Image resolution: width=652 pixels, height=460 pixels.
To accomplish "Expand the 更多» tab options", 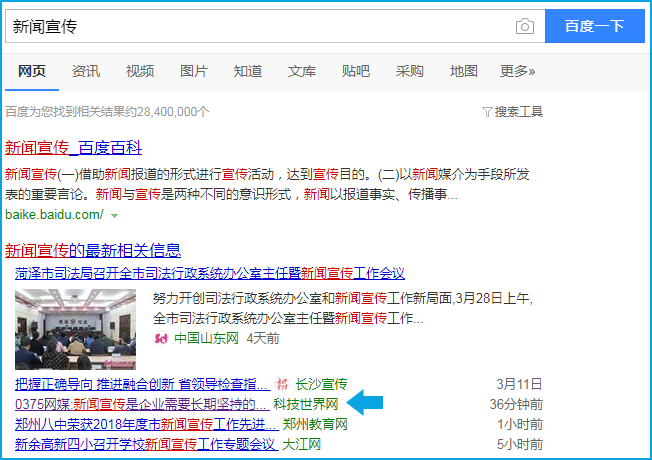I will point(517,71).
